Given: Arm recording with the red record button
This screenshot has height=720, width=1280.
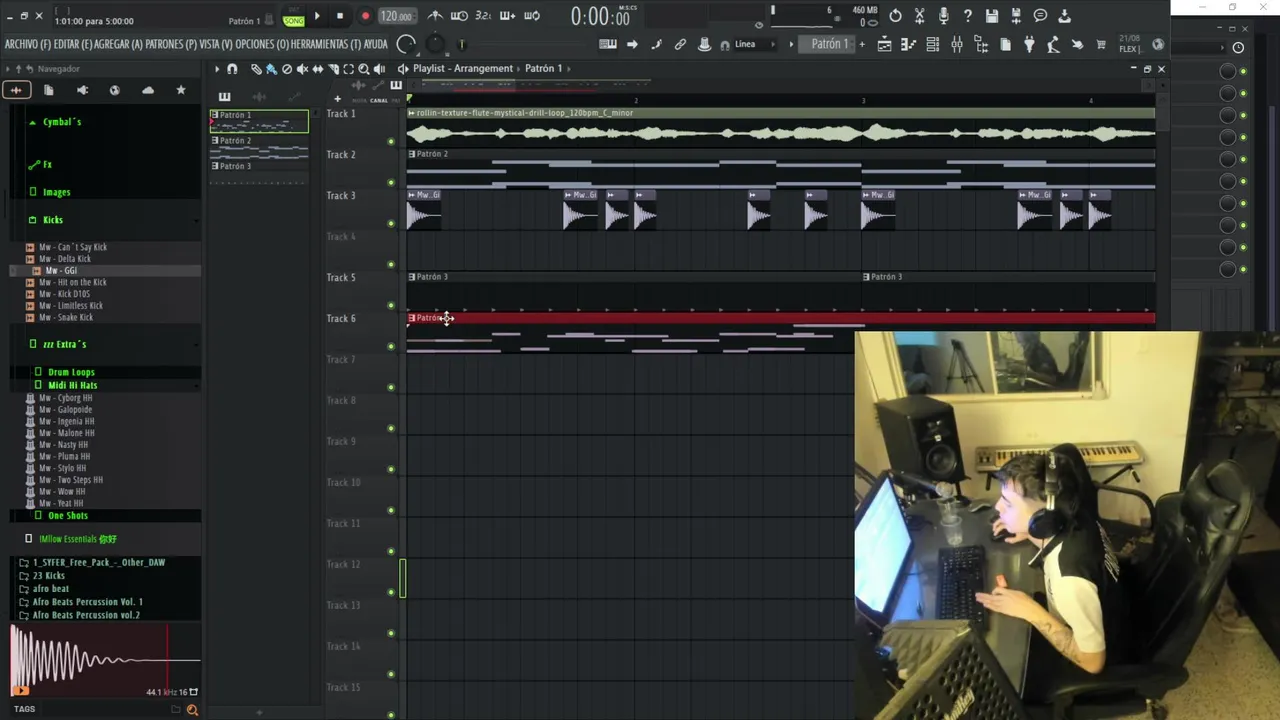Looking at the screenshot, I should 365,16.
